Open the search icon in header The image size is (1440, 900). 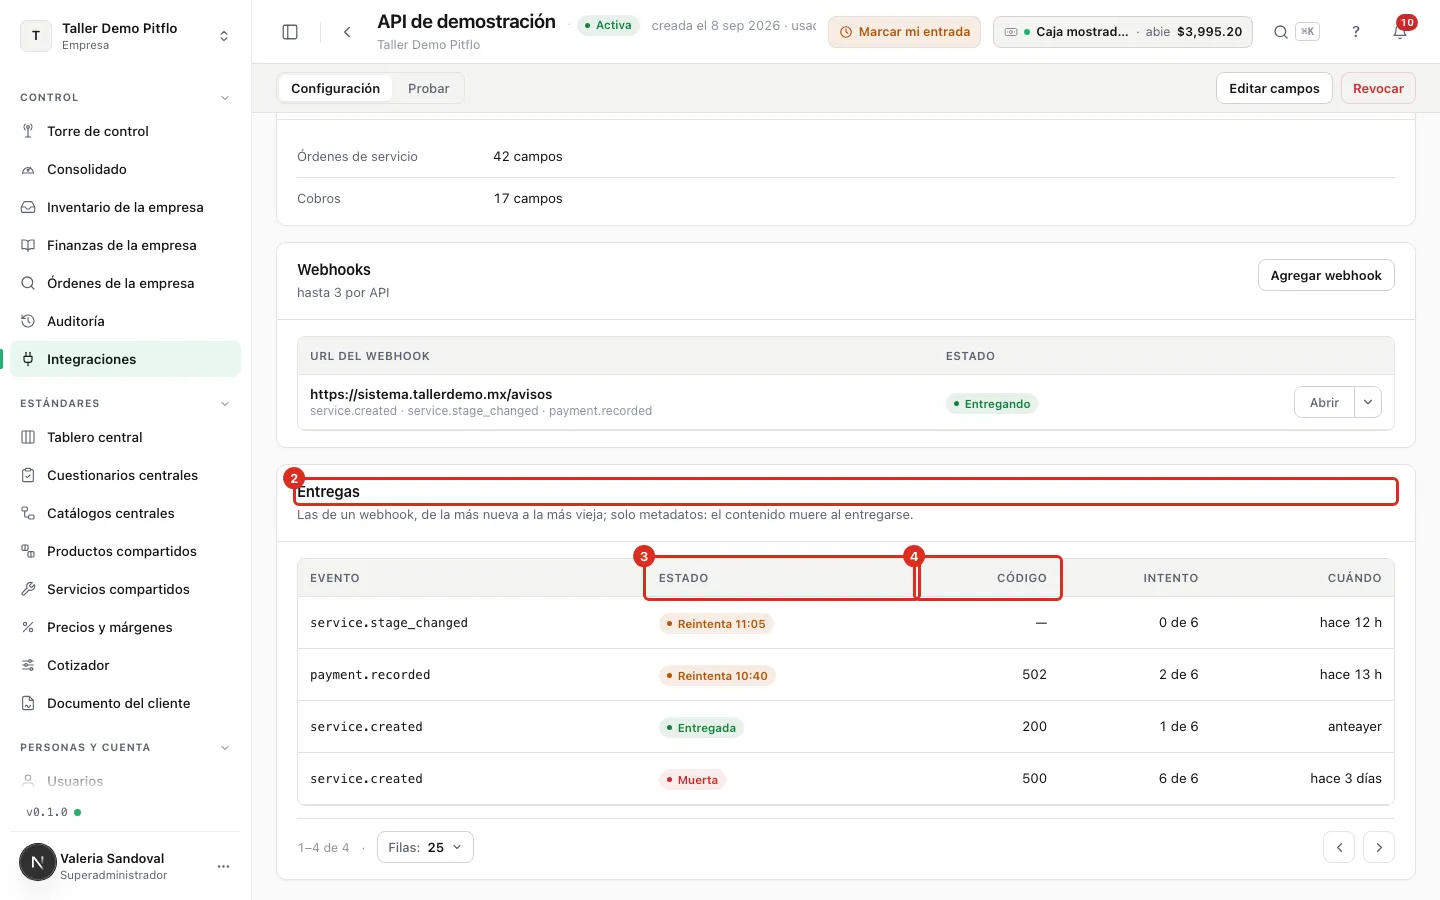(x=1281, y=32)
